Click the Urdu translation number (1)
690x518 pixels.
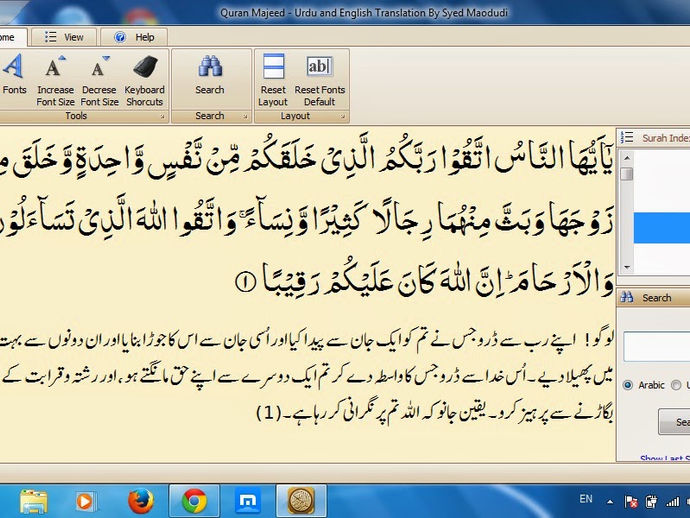268,412
